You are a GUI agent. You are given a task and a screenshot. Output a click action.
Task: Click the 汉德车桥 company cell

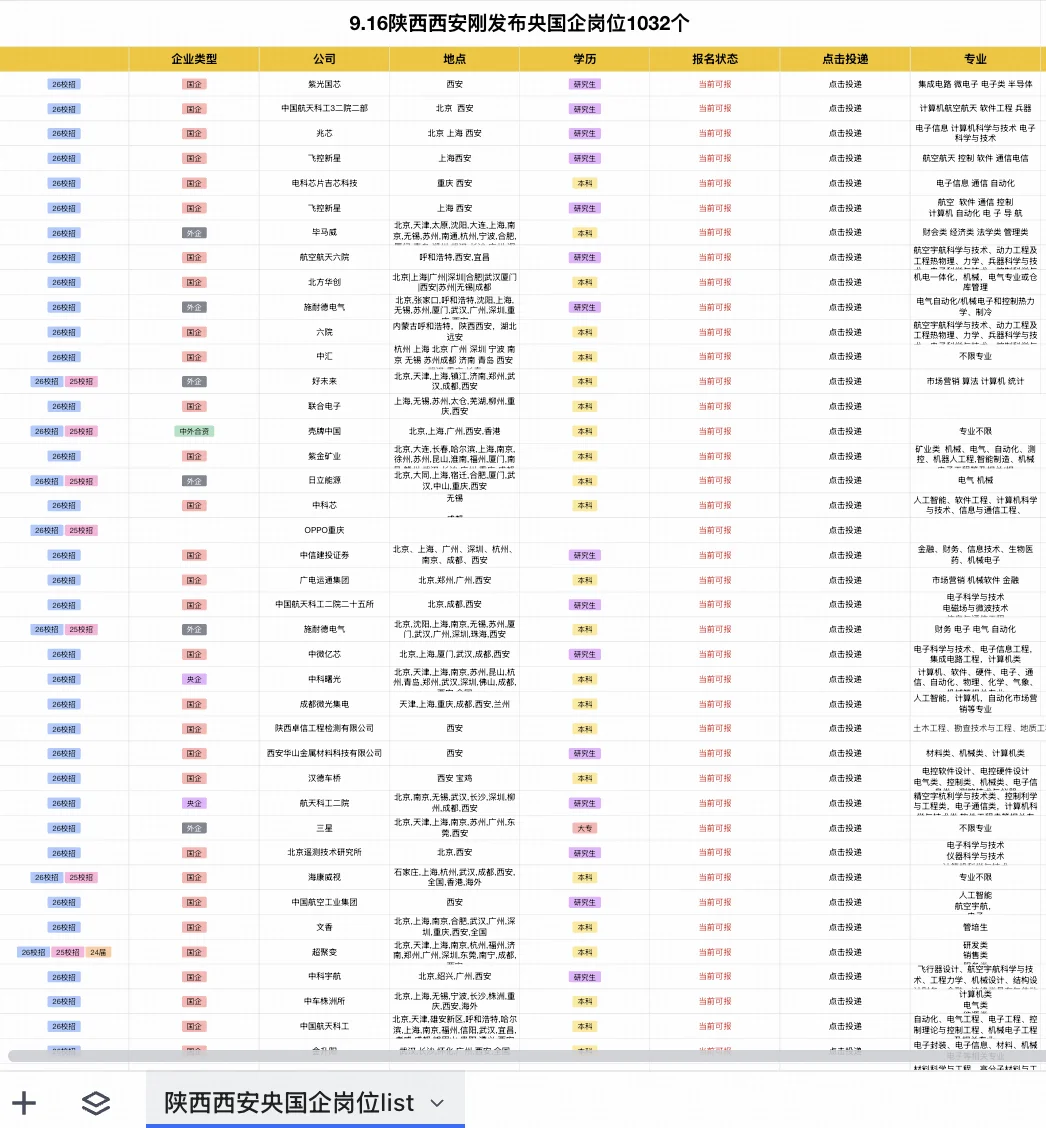pos(324,778)
